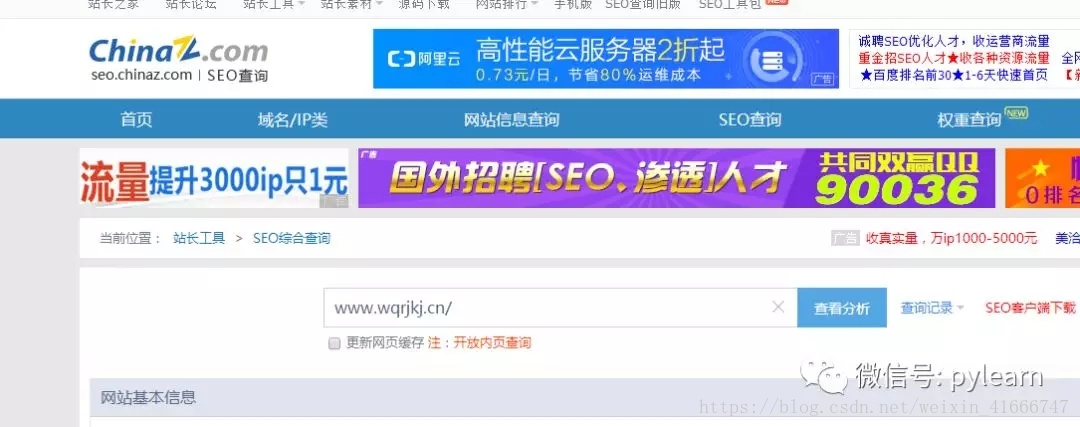
Task: Expand the 站长工具 top menu dropdown
Action: (273, 4)
